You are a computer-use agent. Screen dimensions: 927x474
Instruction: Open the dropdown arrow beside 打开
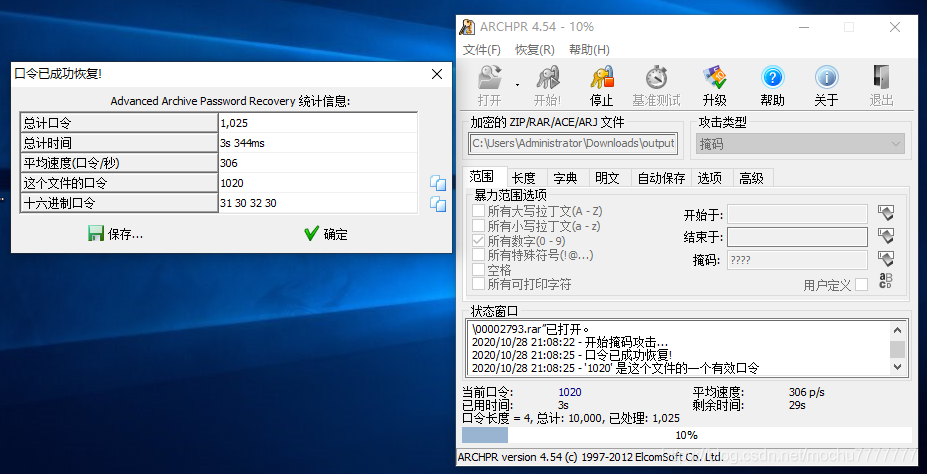[x=517, y=85]
